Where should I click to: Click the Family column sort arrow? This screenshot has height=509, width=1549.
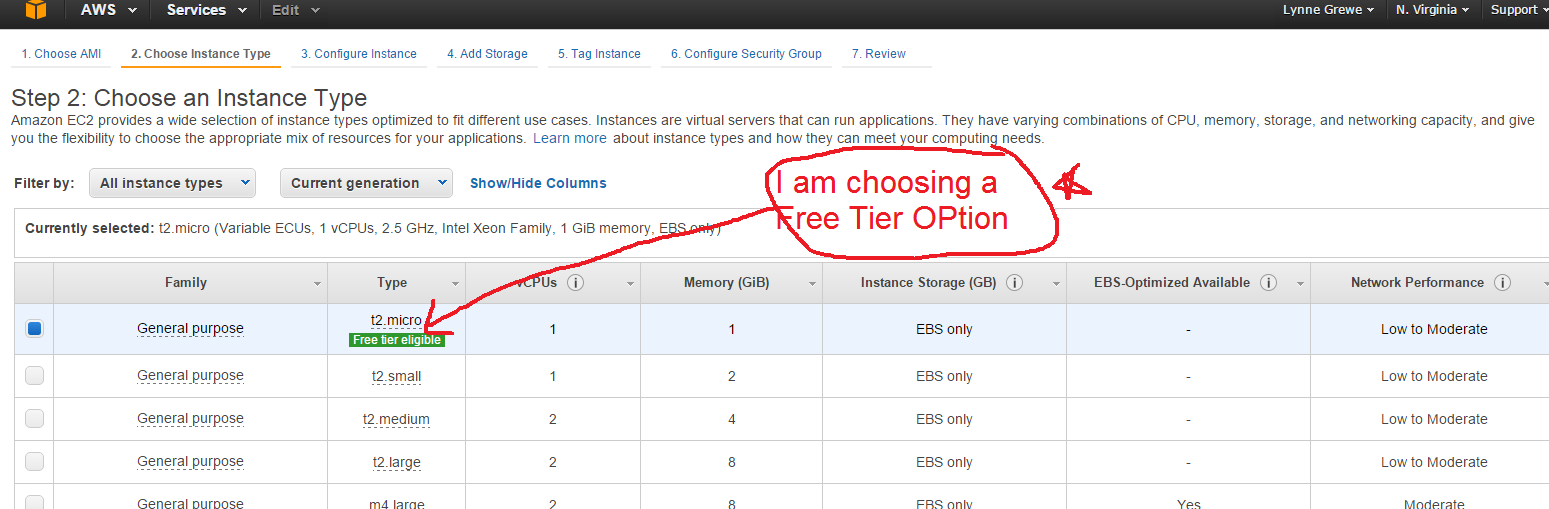[x=318, y=284]
